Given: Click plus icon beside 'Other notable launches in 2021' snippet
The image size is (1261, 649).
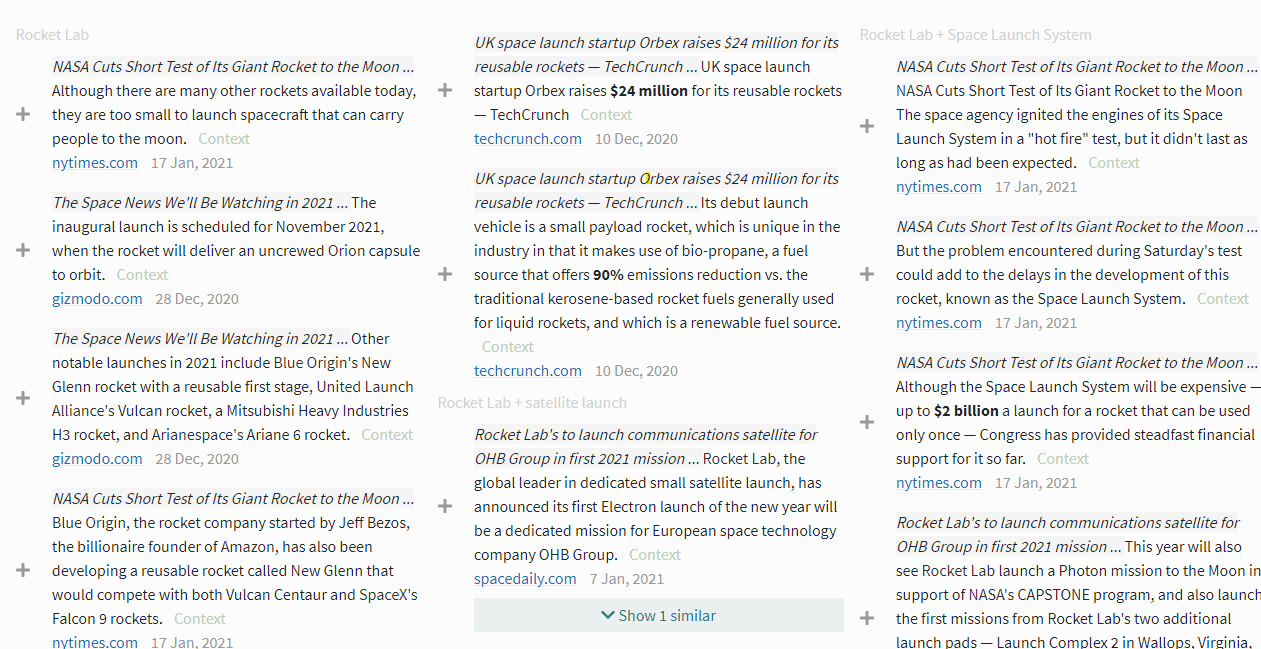Looking at the screenshot, I should click(x=23, y=398).
